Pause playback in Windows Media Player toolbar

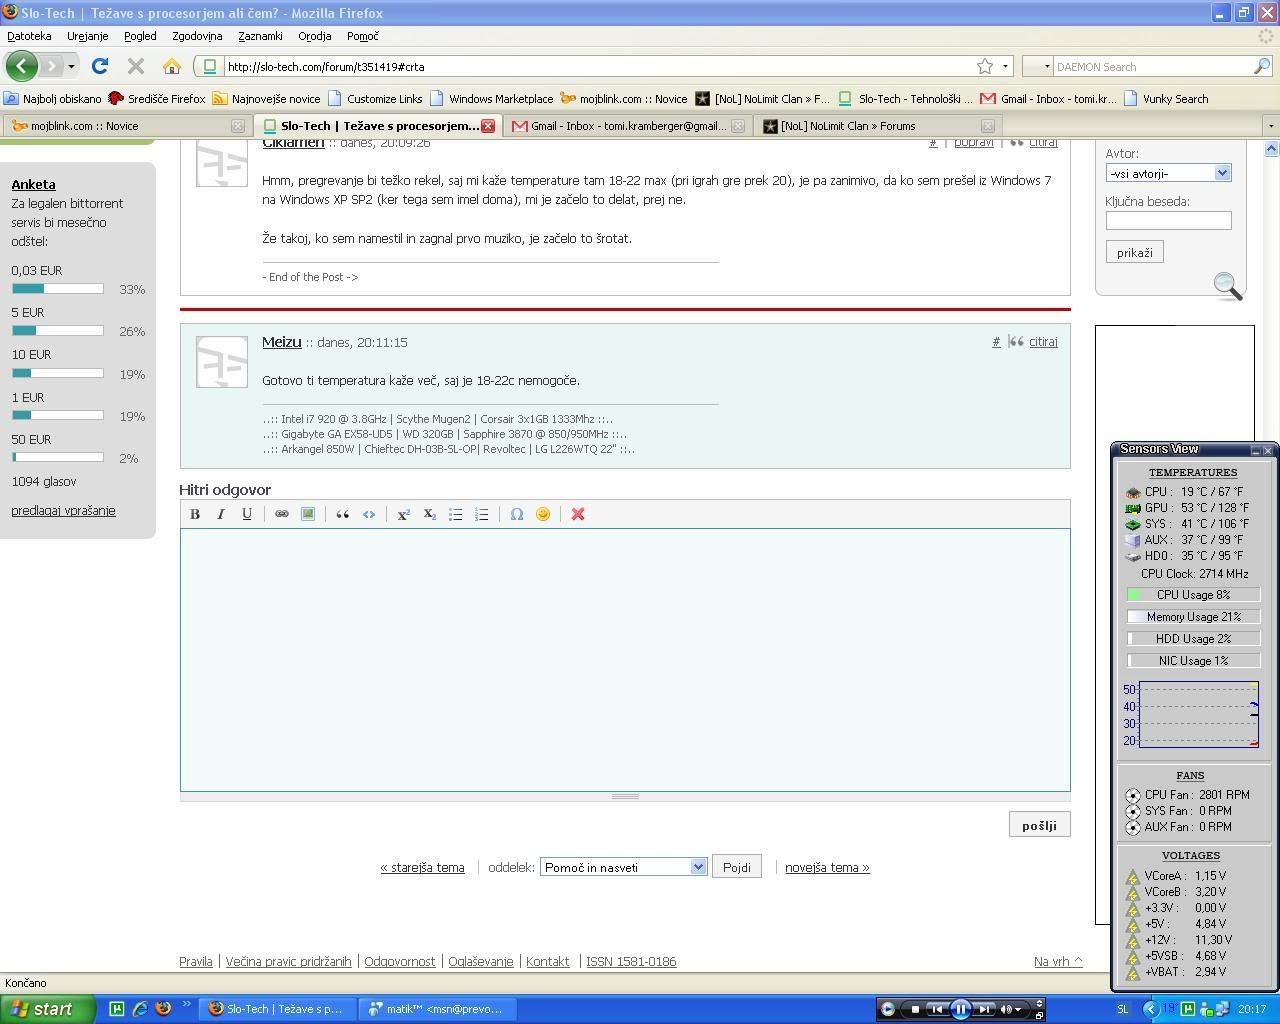[960, 1009]
